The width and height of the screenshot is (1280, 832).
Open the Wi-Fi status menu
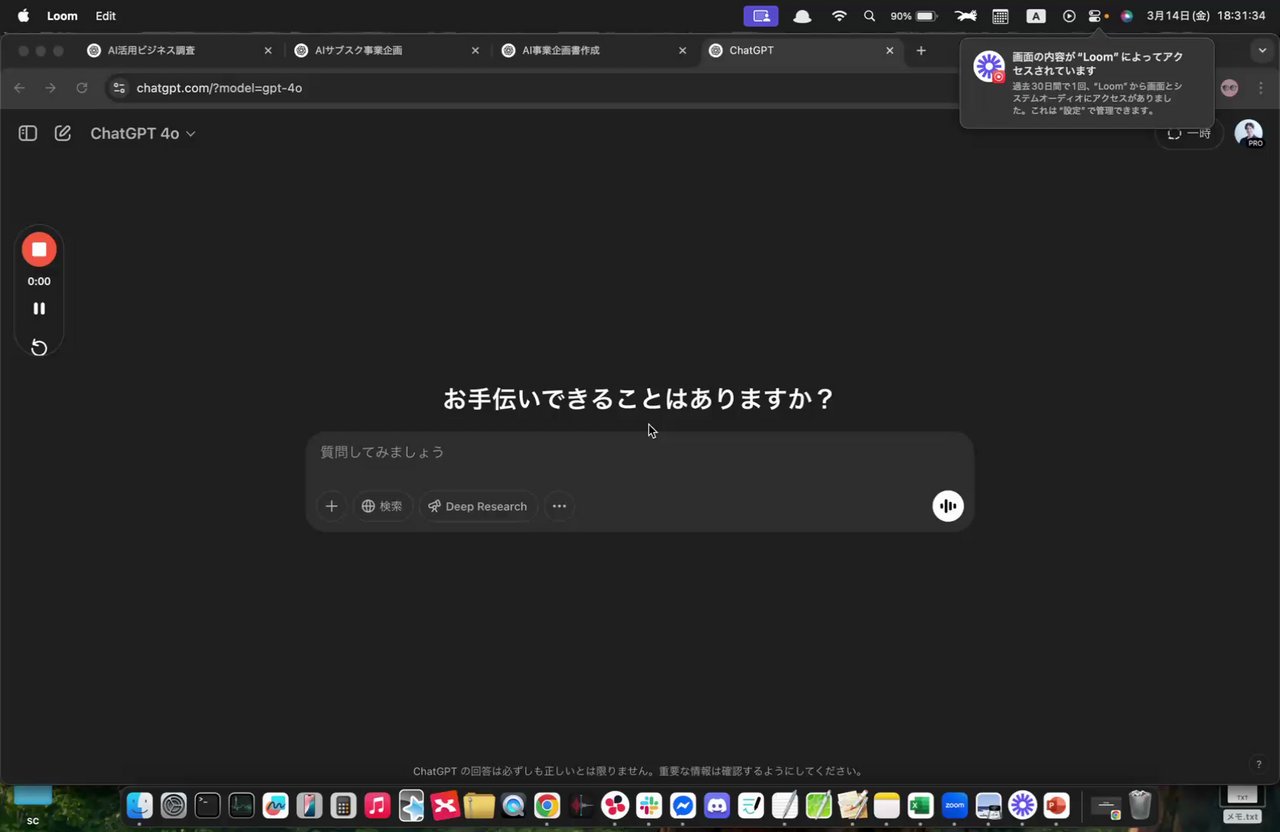[x=839, y=16]
